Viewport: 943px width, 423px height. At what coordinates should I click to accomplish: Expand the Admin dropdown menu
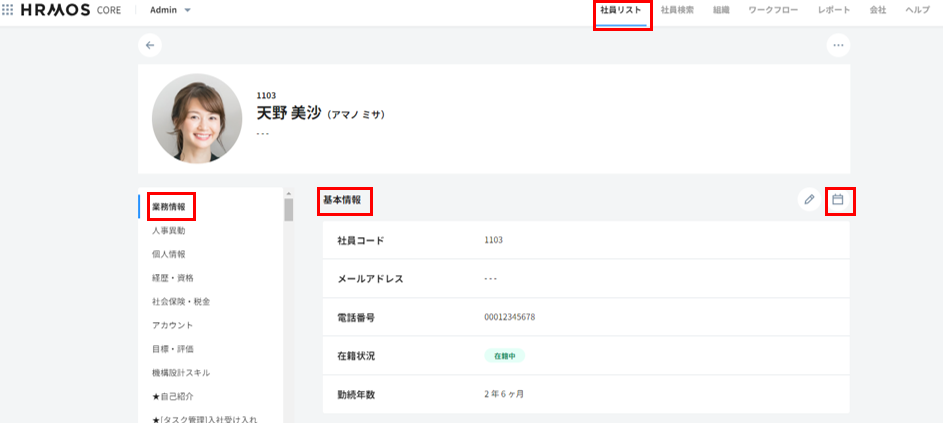170,10
